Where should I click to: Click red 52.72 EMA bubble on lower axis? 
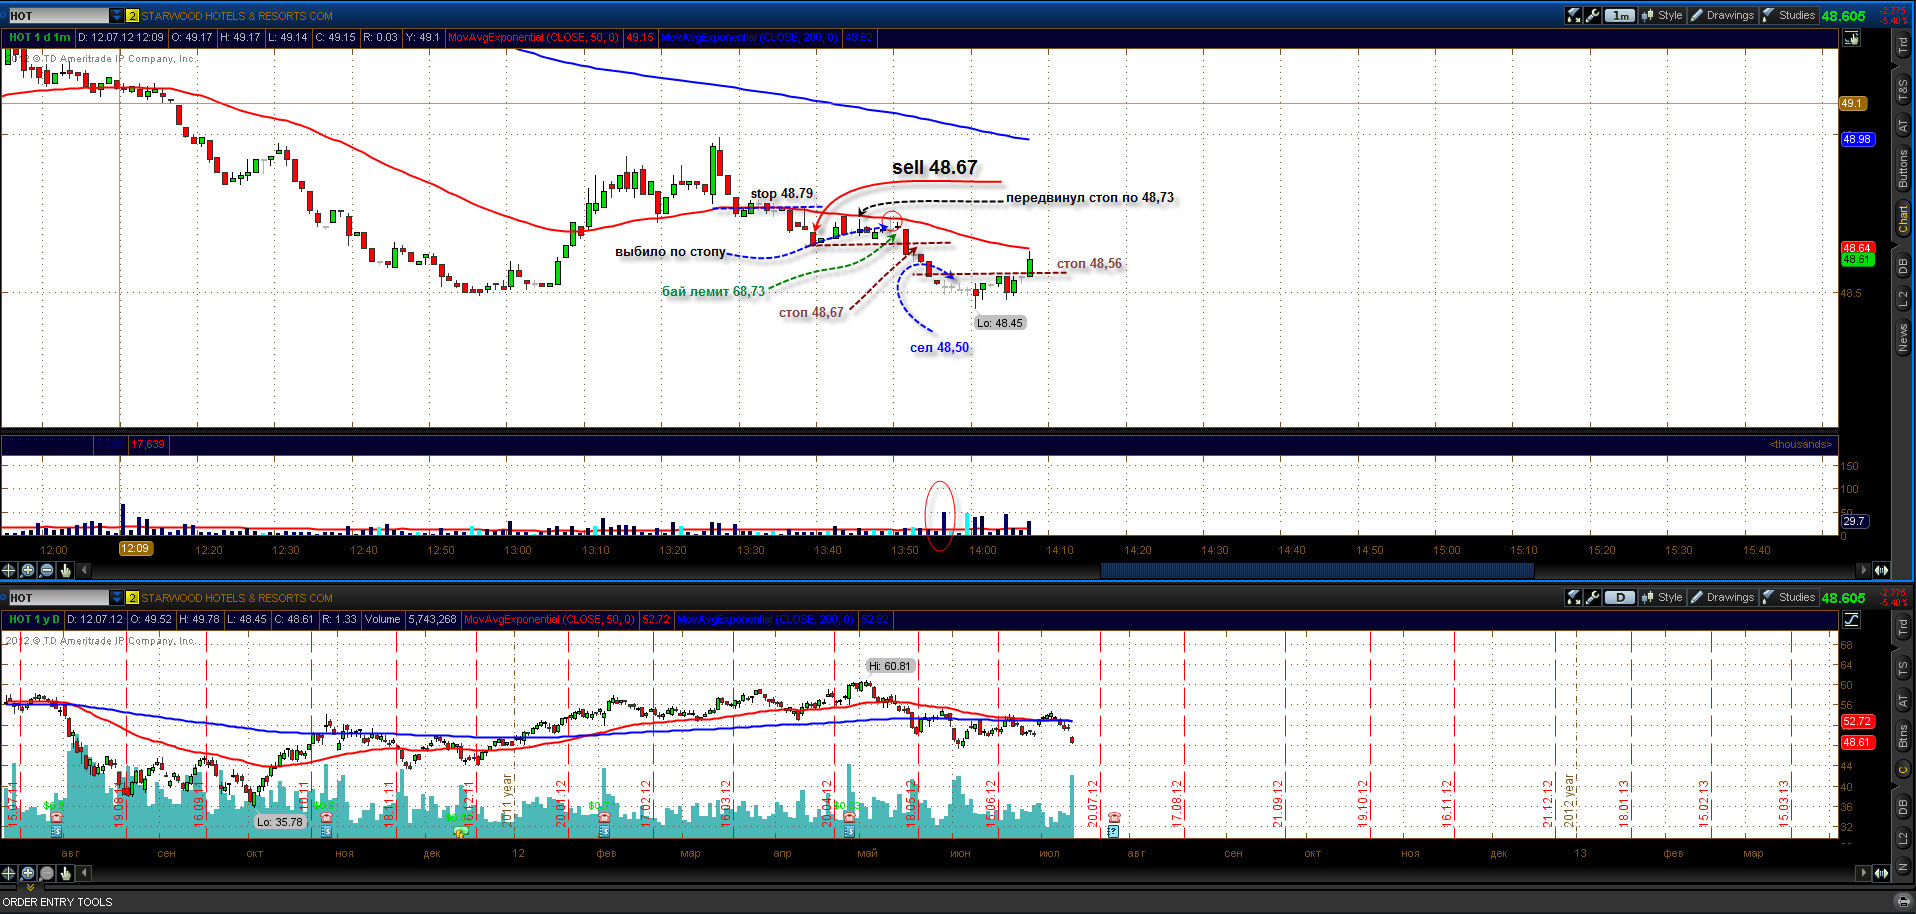(x=1857, y=721)
